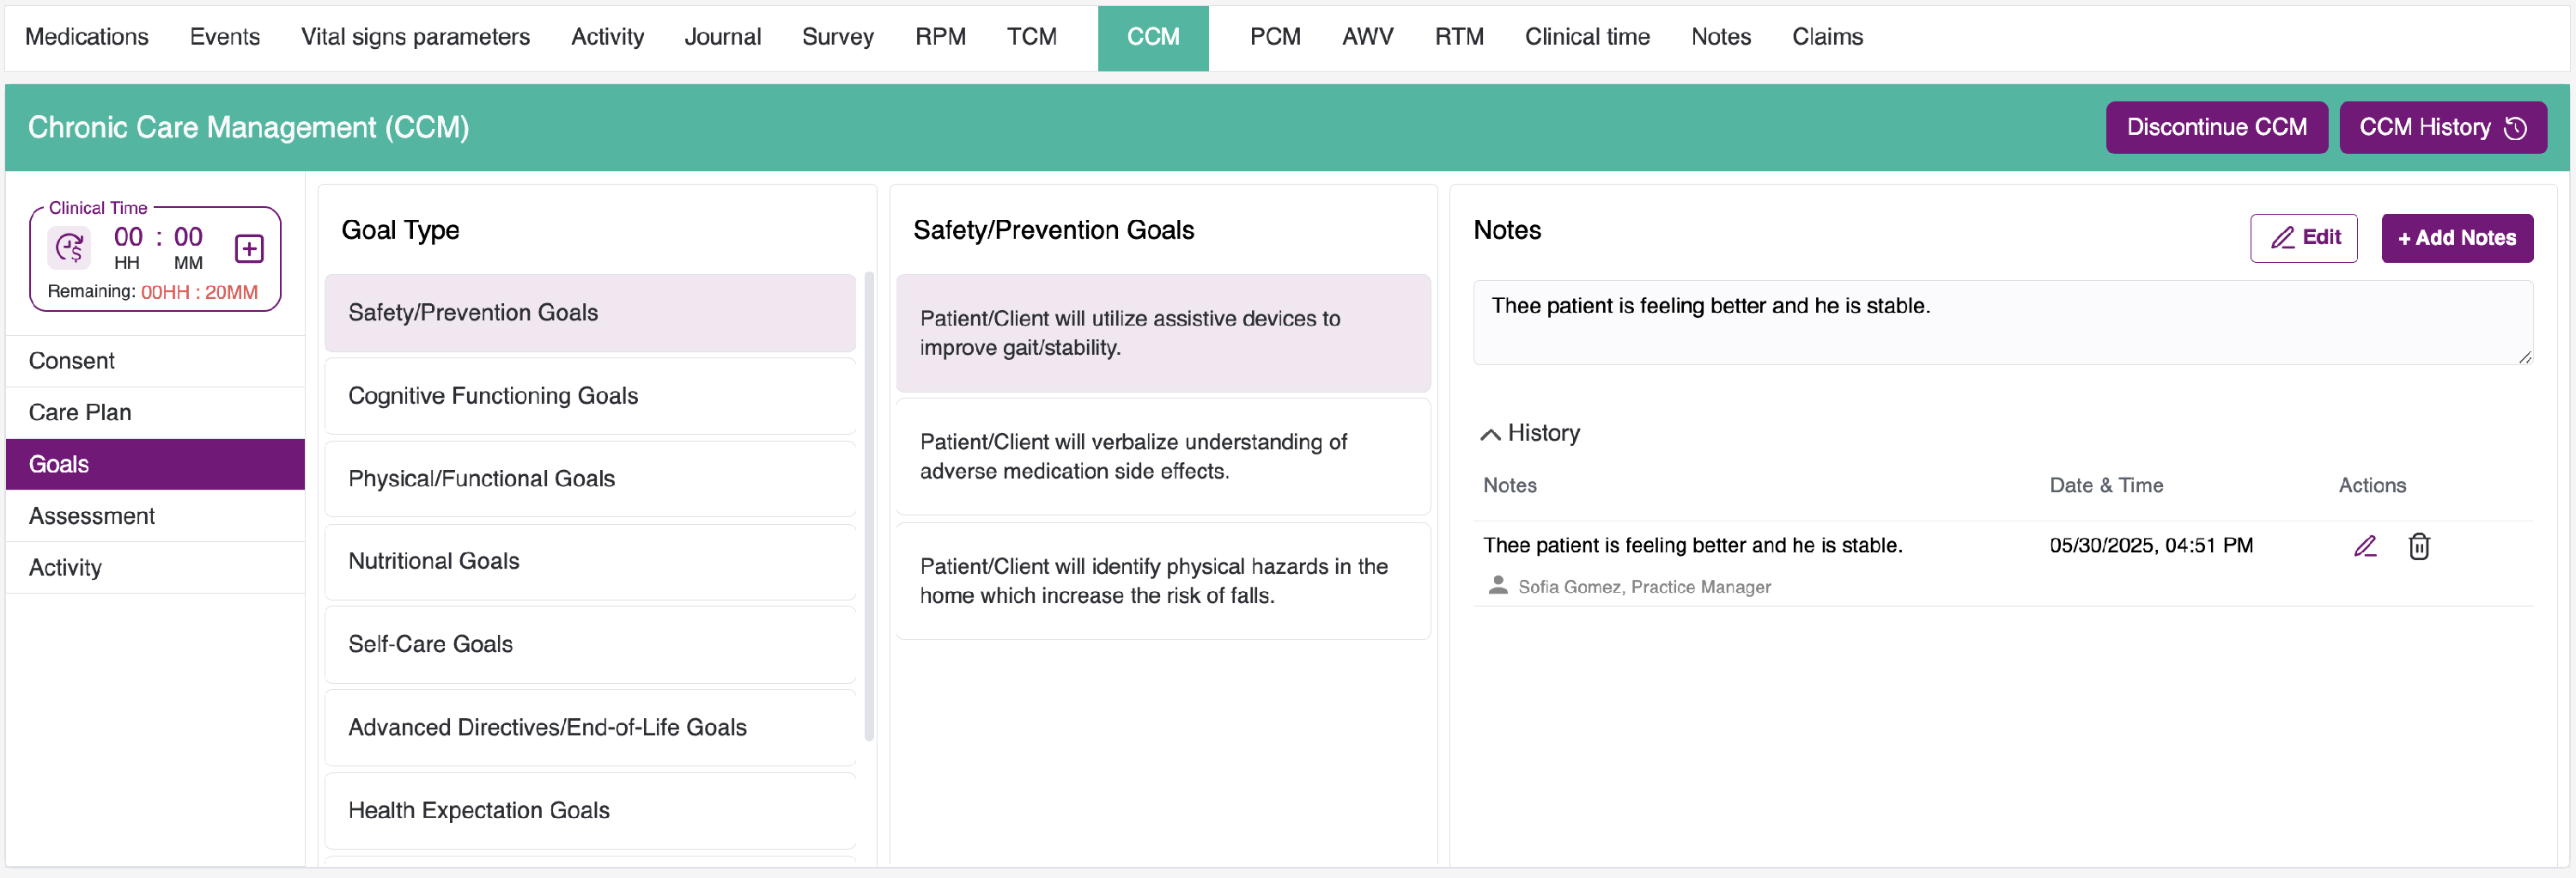2576x878 pixels.
Task: Click the clinical time billing clock icon
Action: click(70, 248)
